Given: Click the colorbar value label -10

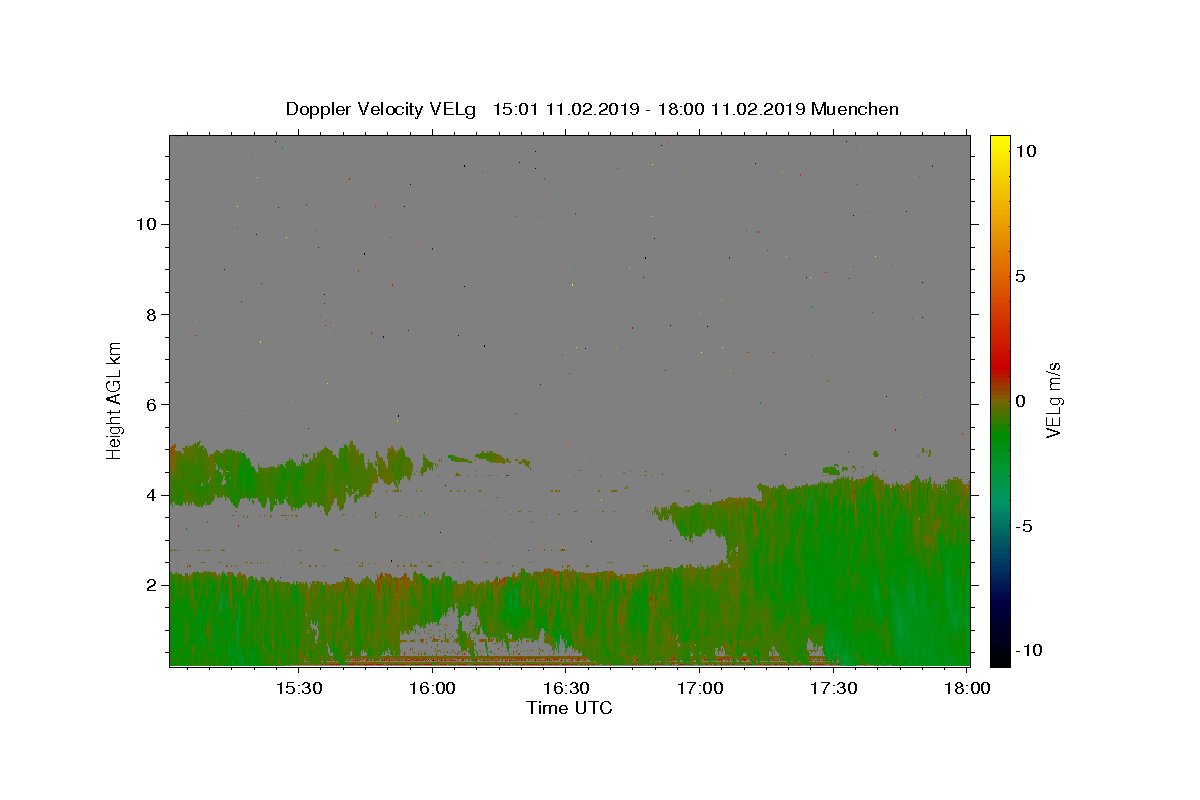Looking at the screenshot, I should click(x=1029, y=651).
